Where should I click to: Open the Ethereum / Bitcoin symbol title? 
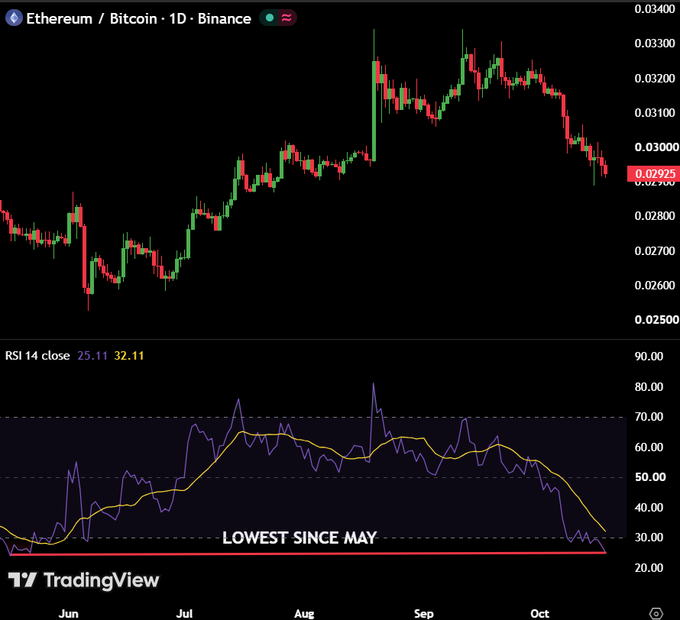click(x=139, y=19)
